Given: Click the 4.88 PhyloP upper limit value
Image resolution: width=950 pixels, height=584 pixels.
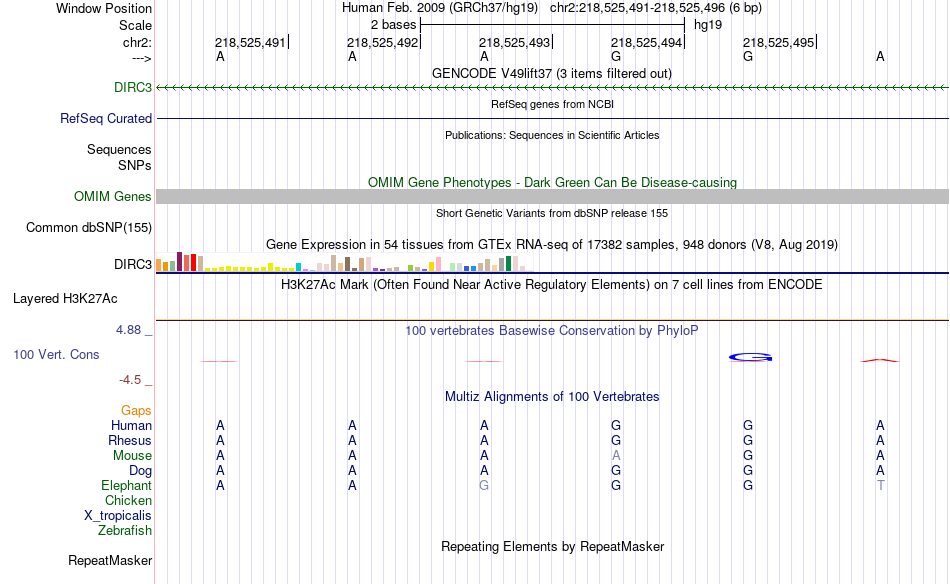Looking at the screenshot, I should (x=128, y=330).
